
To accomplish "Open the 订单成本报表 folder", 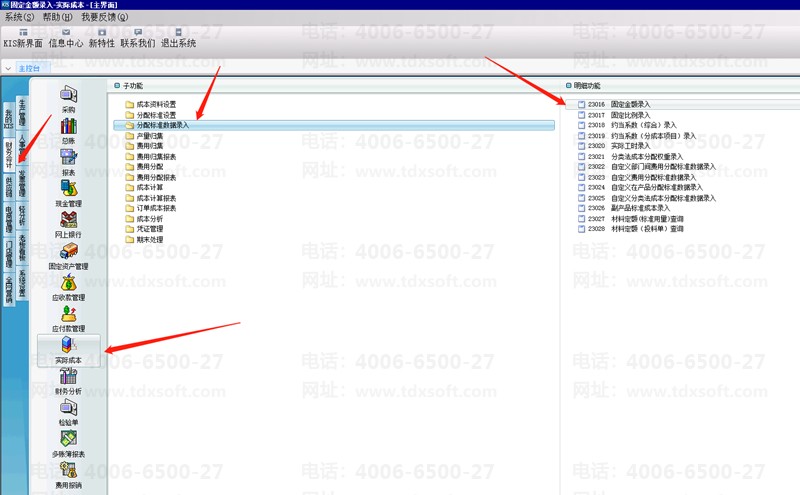I will [x=151, y=208].
